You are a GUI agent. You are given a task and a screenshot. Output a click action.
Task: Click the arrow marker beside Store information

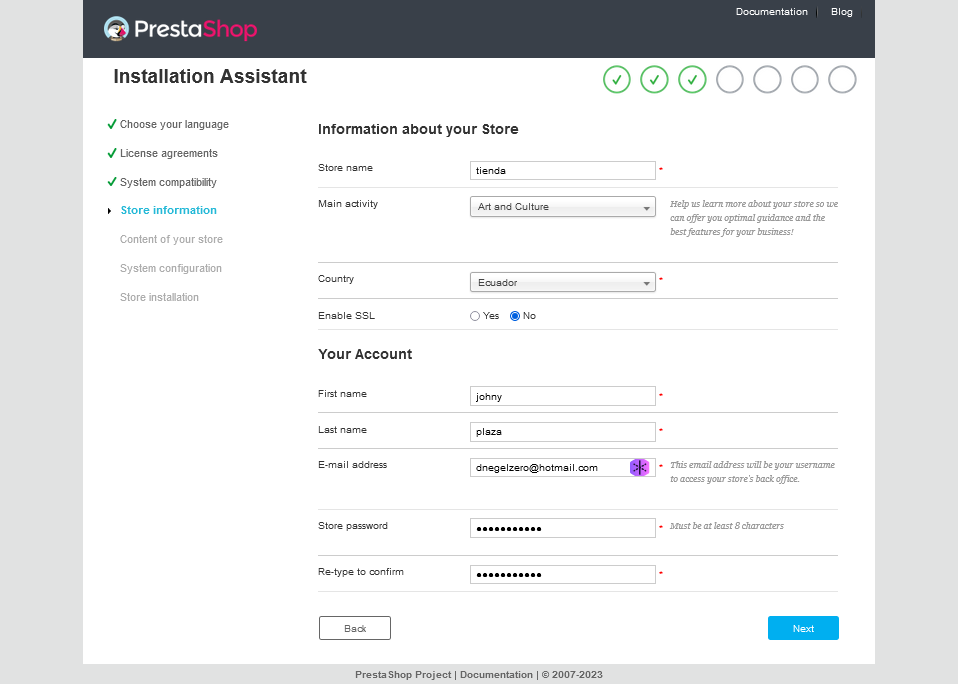110,211
